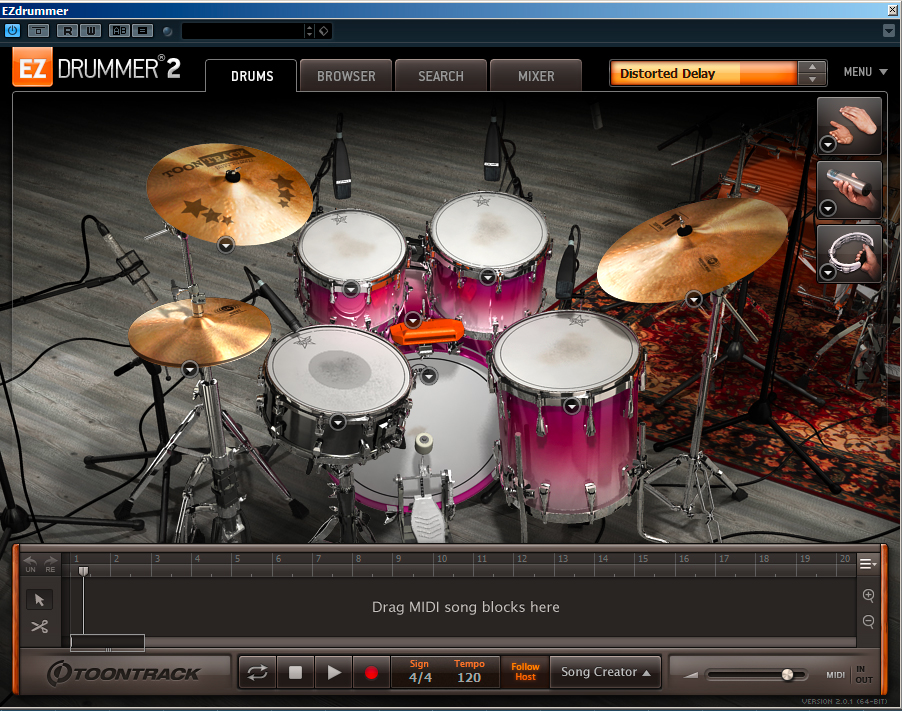Click the host toolbar button left of R
902x711 pixels.
click(39, 30)
